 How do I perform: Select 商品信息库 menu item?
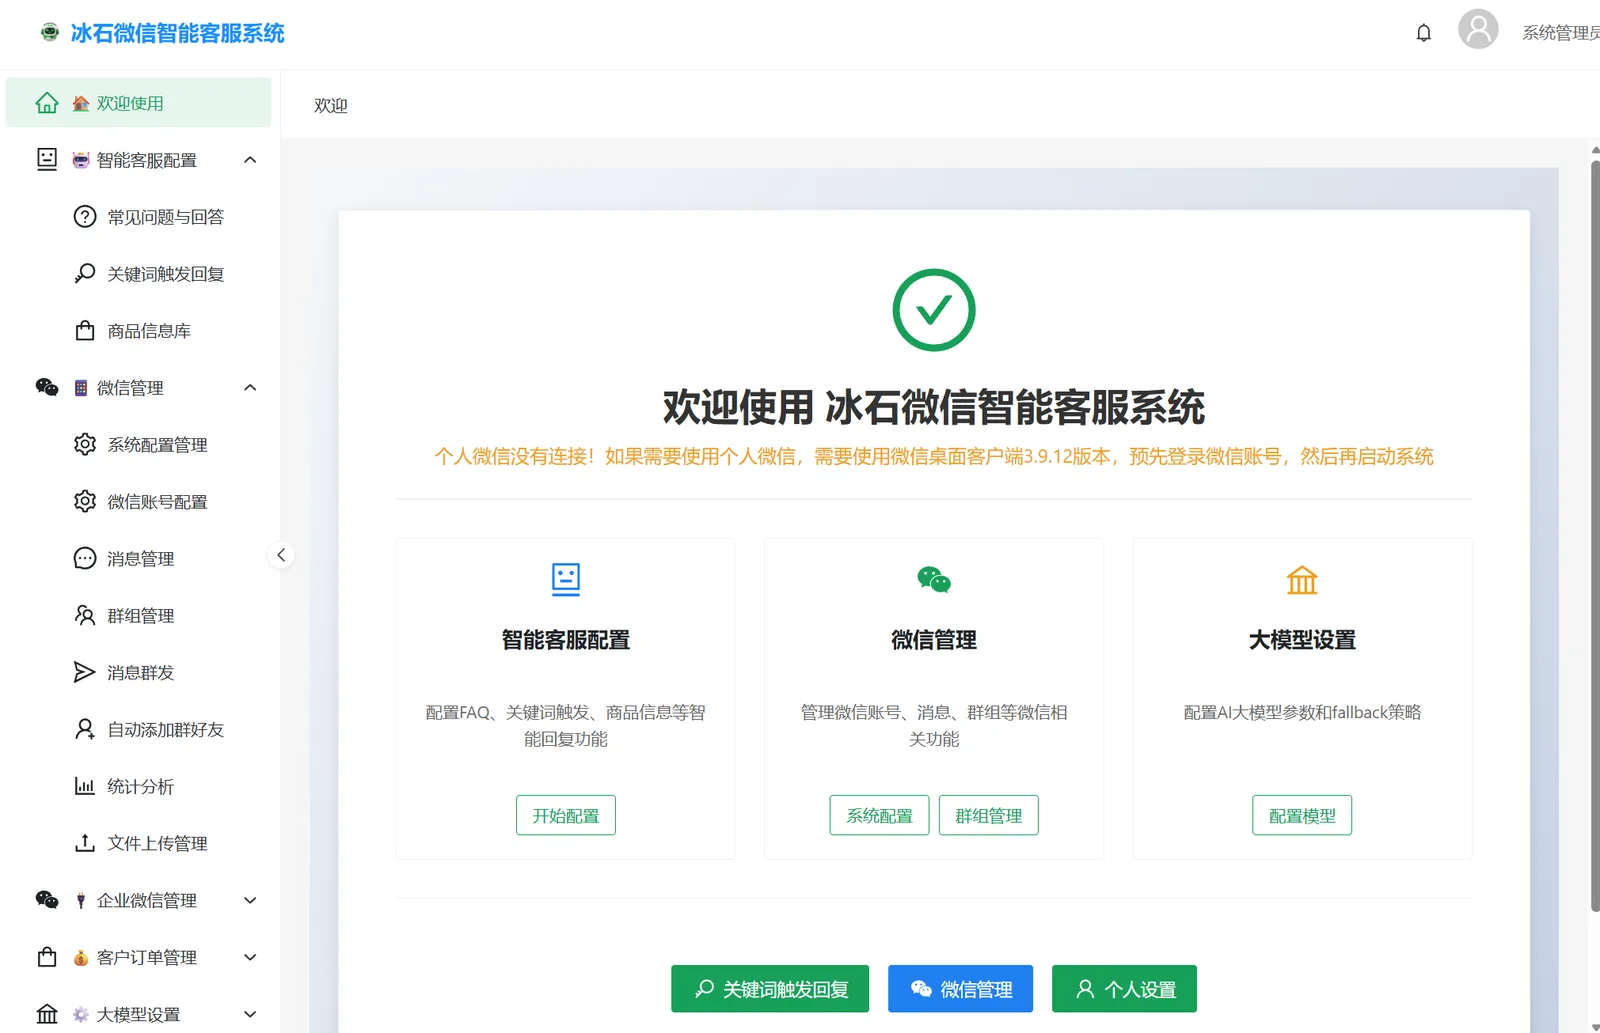pyautogui.click(x=139, y=331)
